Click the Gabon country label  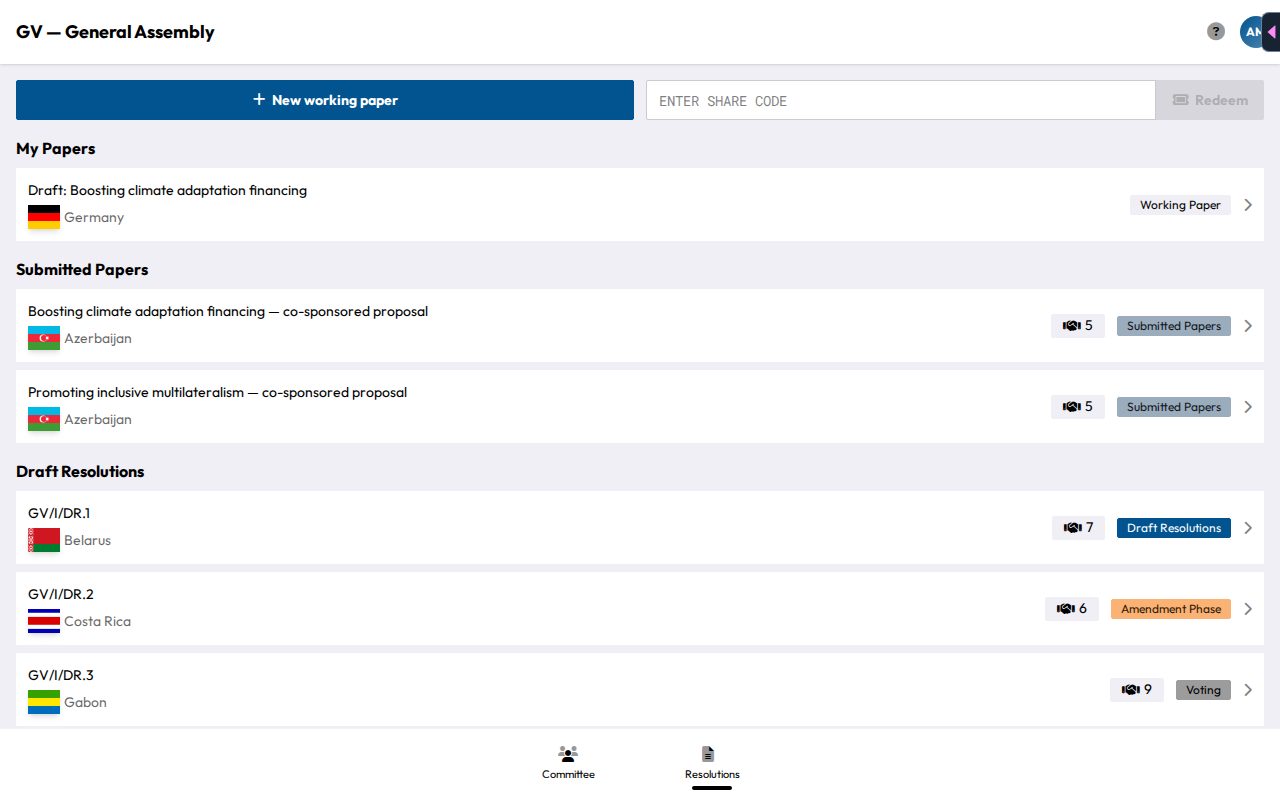(85, 702)
